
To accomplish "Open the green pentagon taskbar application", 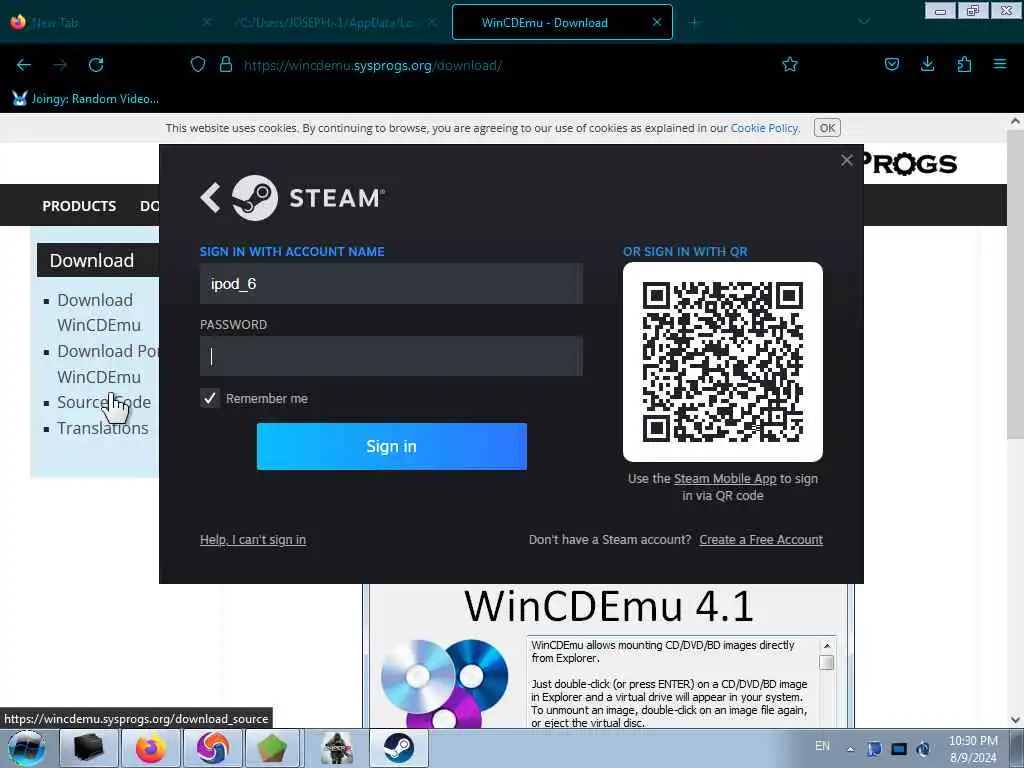I will click(x=273, y=748).
